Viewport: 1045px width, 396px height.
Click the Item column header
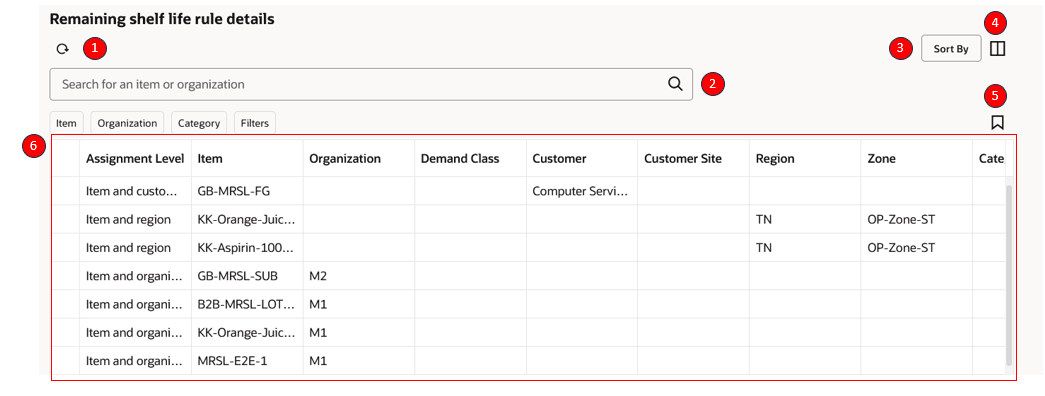tap(247, 159)
